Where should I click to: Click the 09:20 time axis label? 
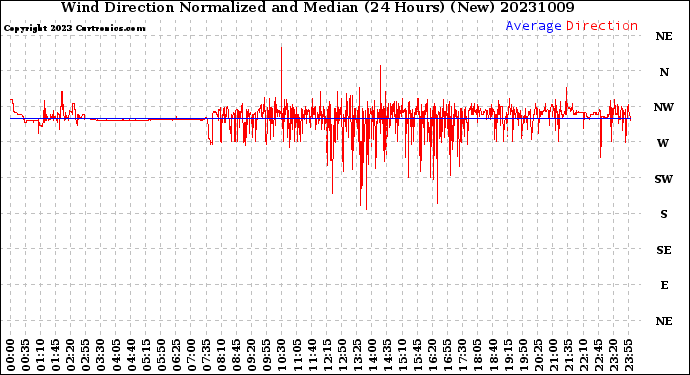coord(252,355)
